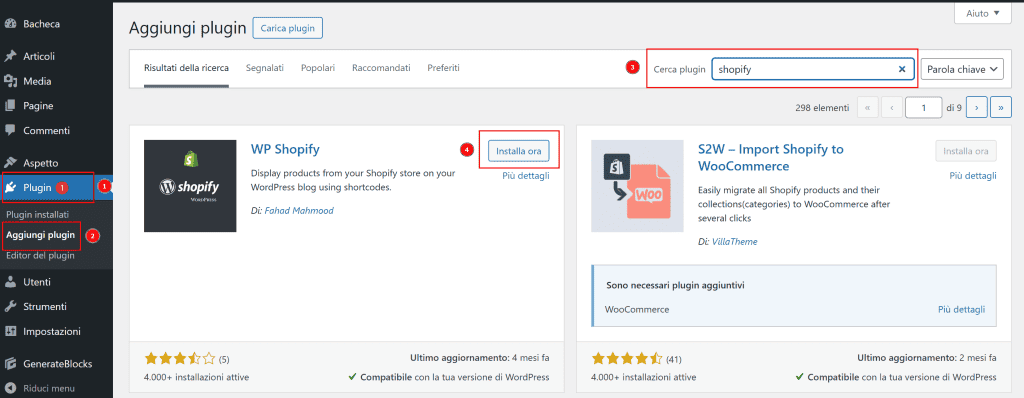Image resolution: width=1024 pixels, height=398 pixels.
Task: Open Bacheca dashboard icon in sidebar
Action: tap(10, 24)
